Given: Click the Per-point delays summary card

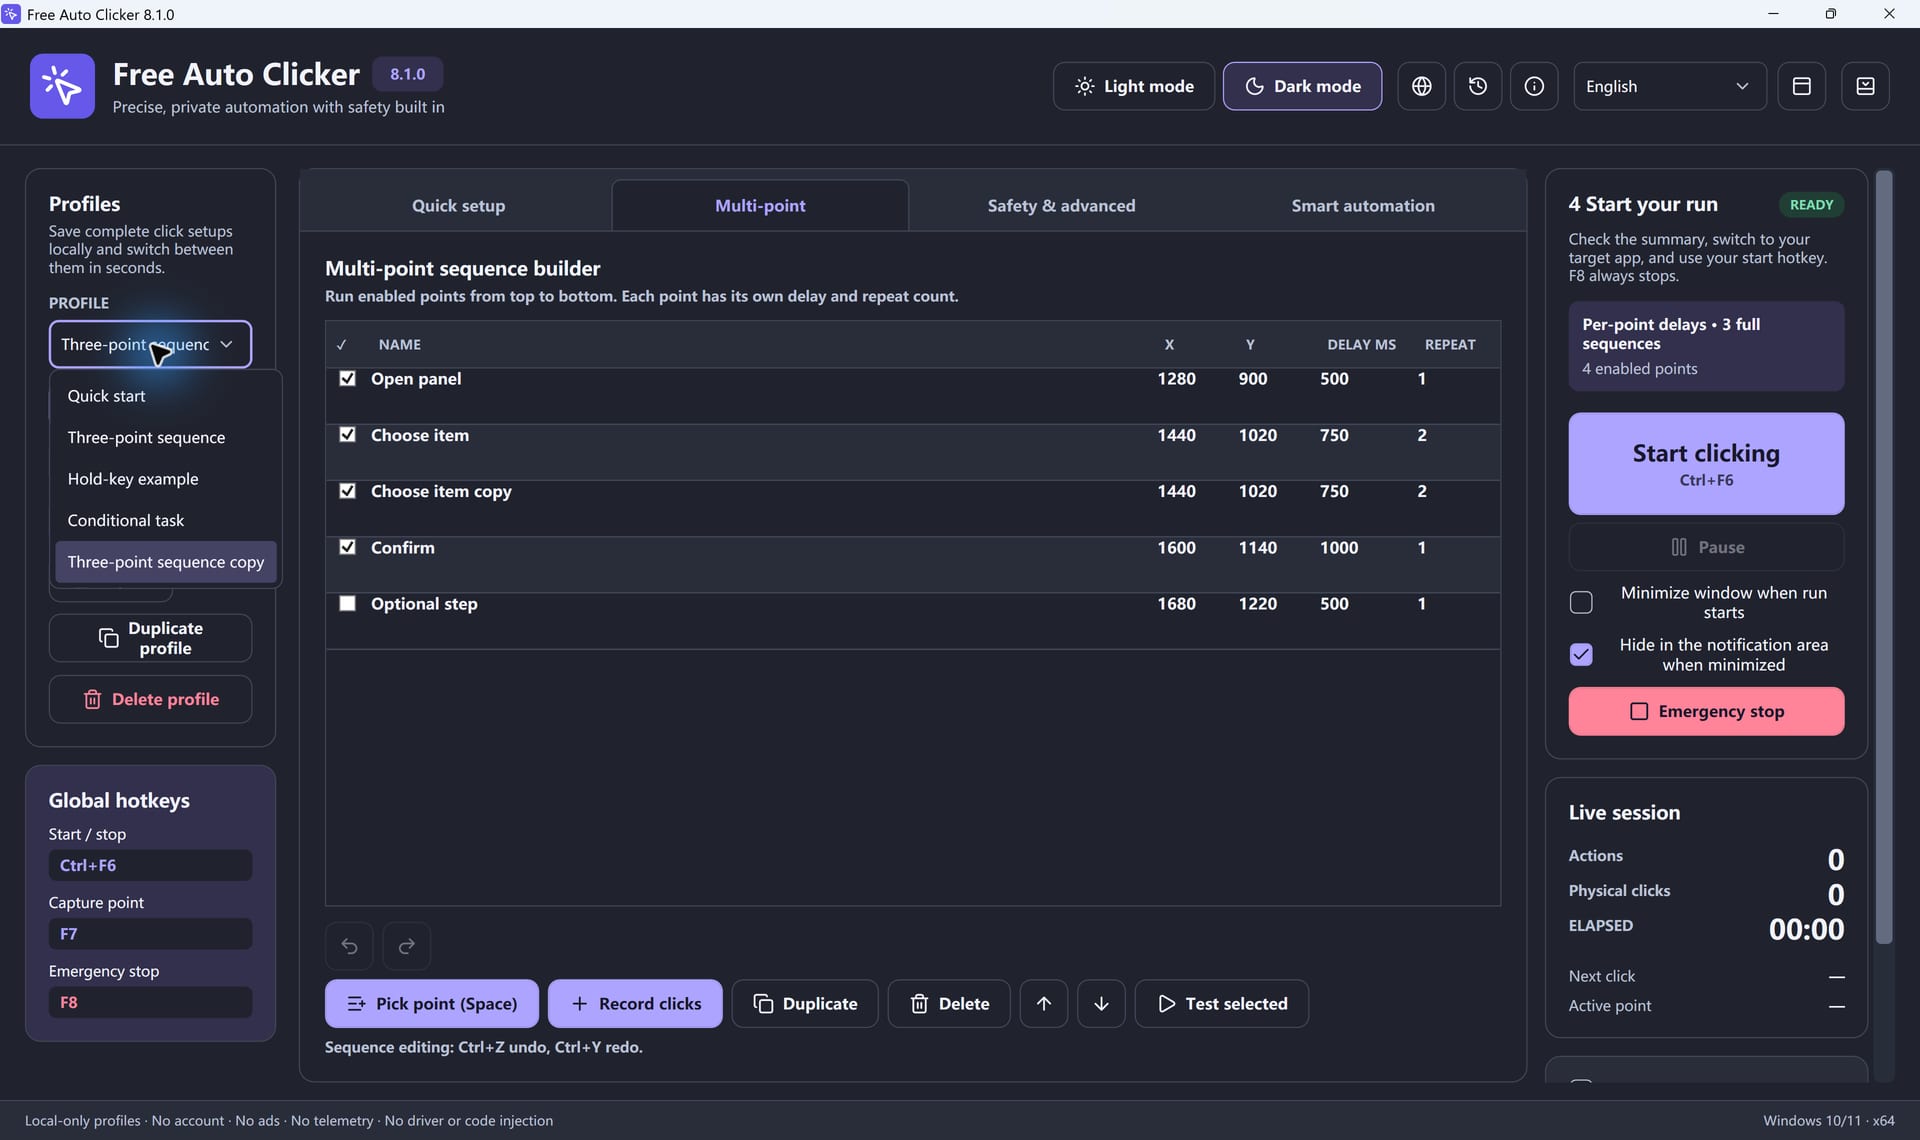Looking at the screenshot, I should click(x=1706, y=346).
